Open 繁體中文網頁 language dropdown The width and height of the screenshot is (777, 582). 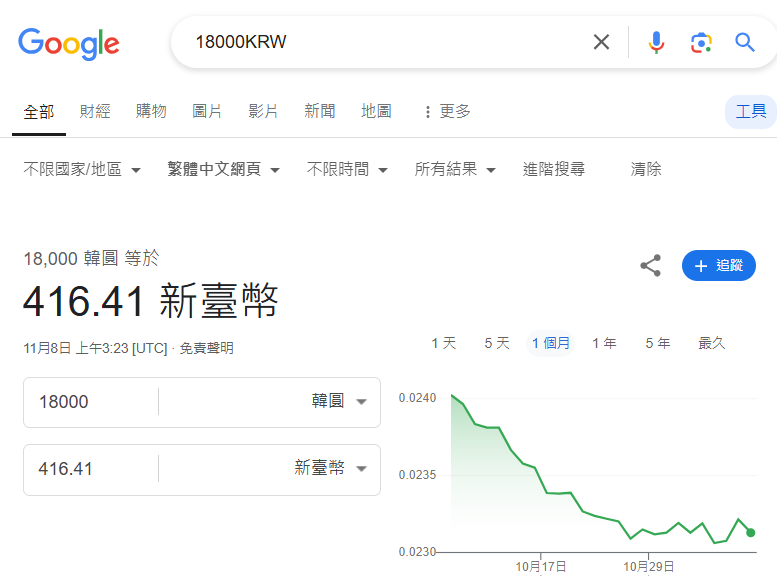click(x=223, y=170)
